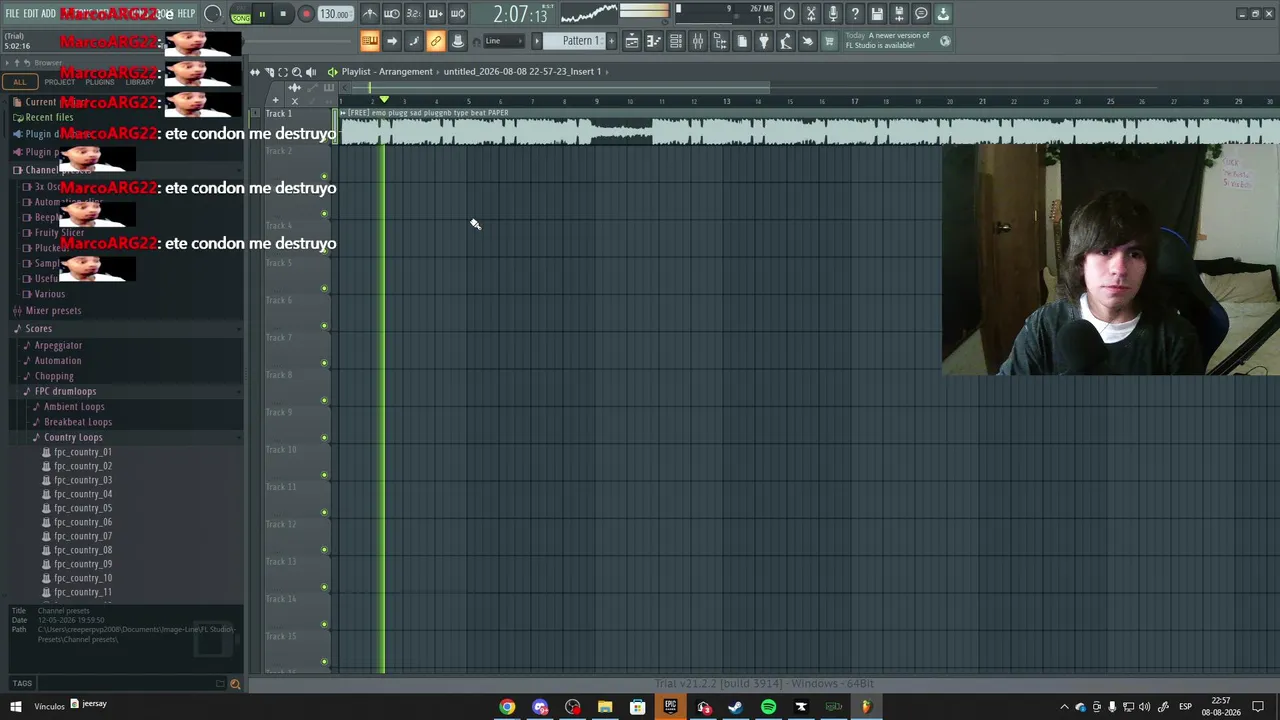Click the browser TAGS search icon
The height and width of the screenshot is (720, 1280).
(235, 684)
